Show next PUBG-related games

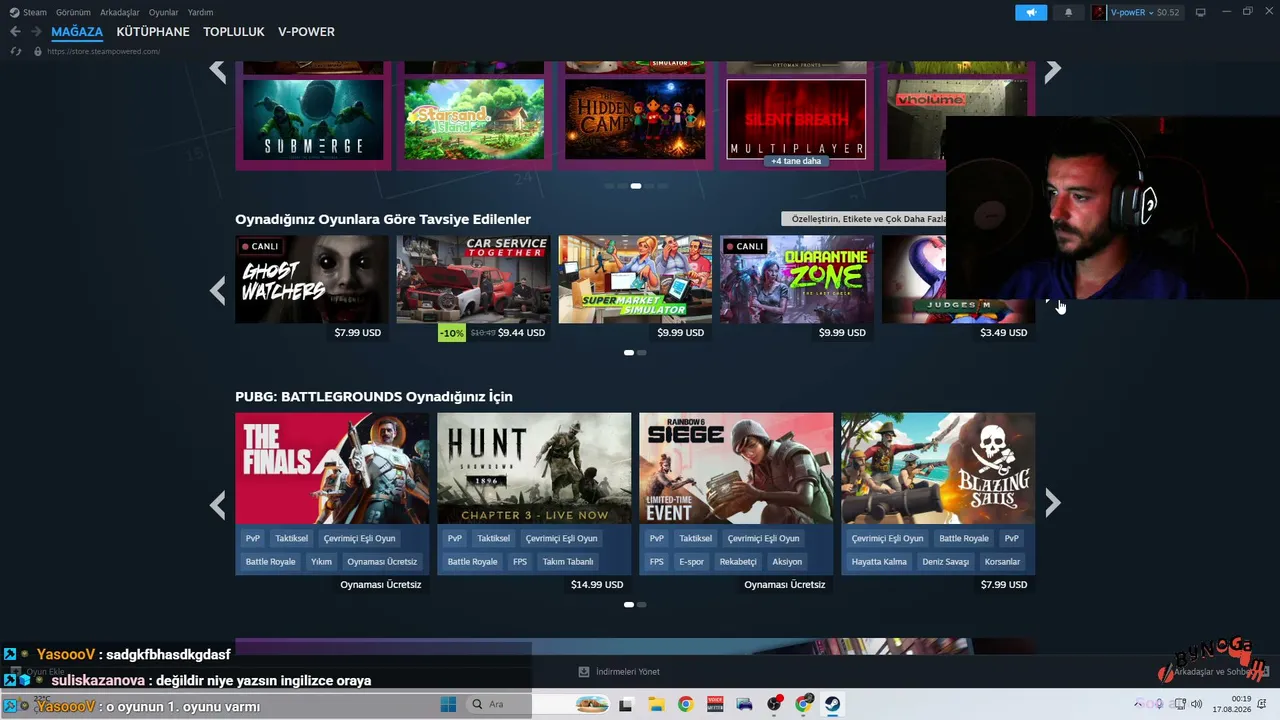click(1052, 504)
